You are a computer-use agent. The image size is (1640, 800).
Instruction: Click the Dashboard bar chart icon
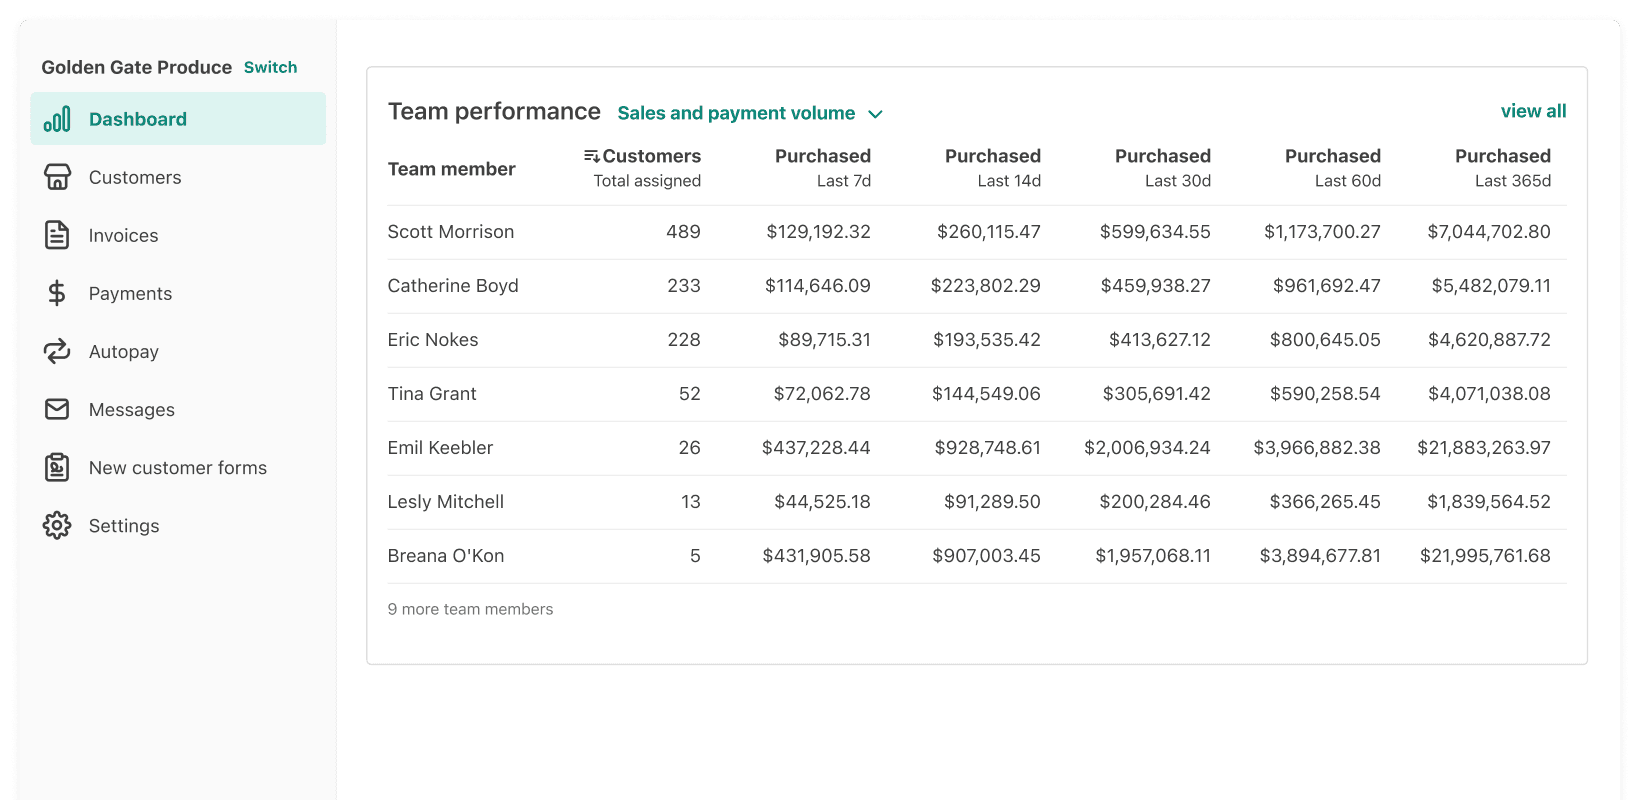click(57, 119)
